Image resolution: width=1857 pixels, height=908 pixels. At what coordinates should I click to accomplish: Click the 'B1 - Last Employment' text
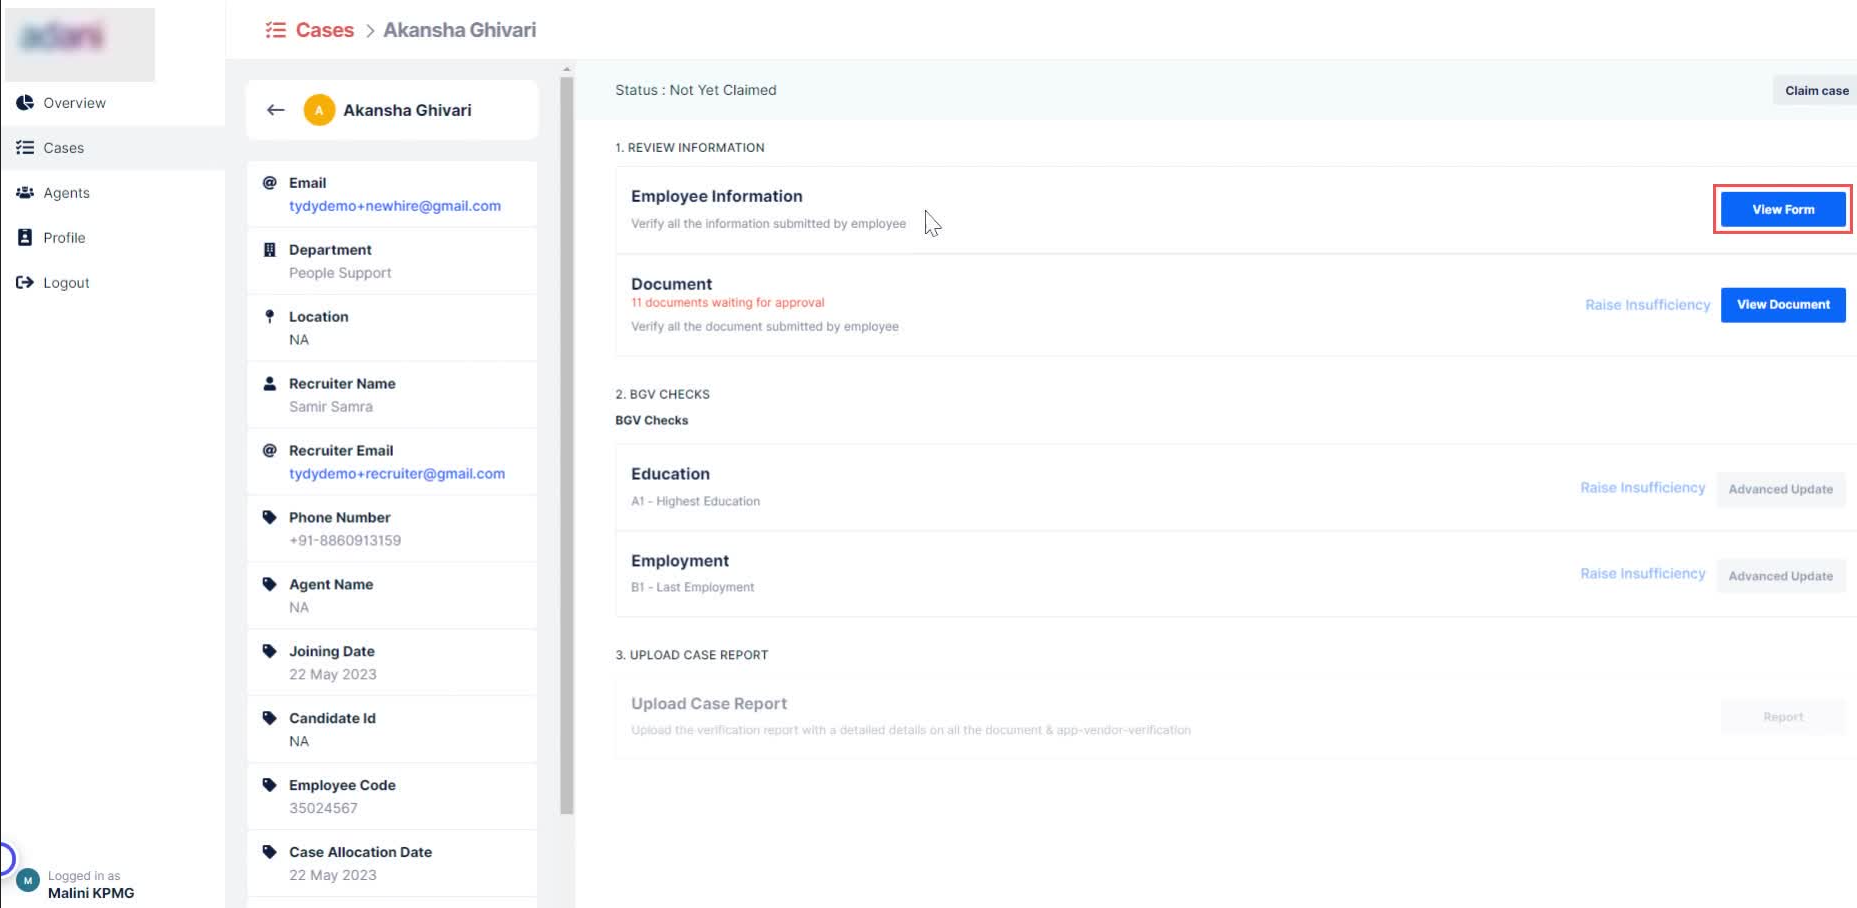[x=692, y=587]
